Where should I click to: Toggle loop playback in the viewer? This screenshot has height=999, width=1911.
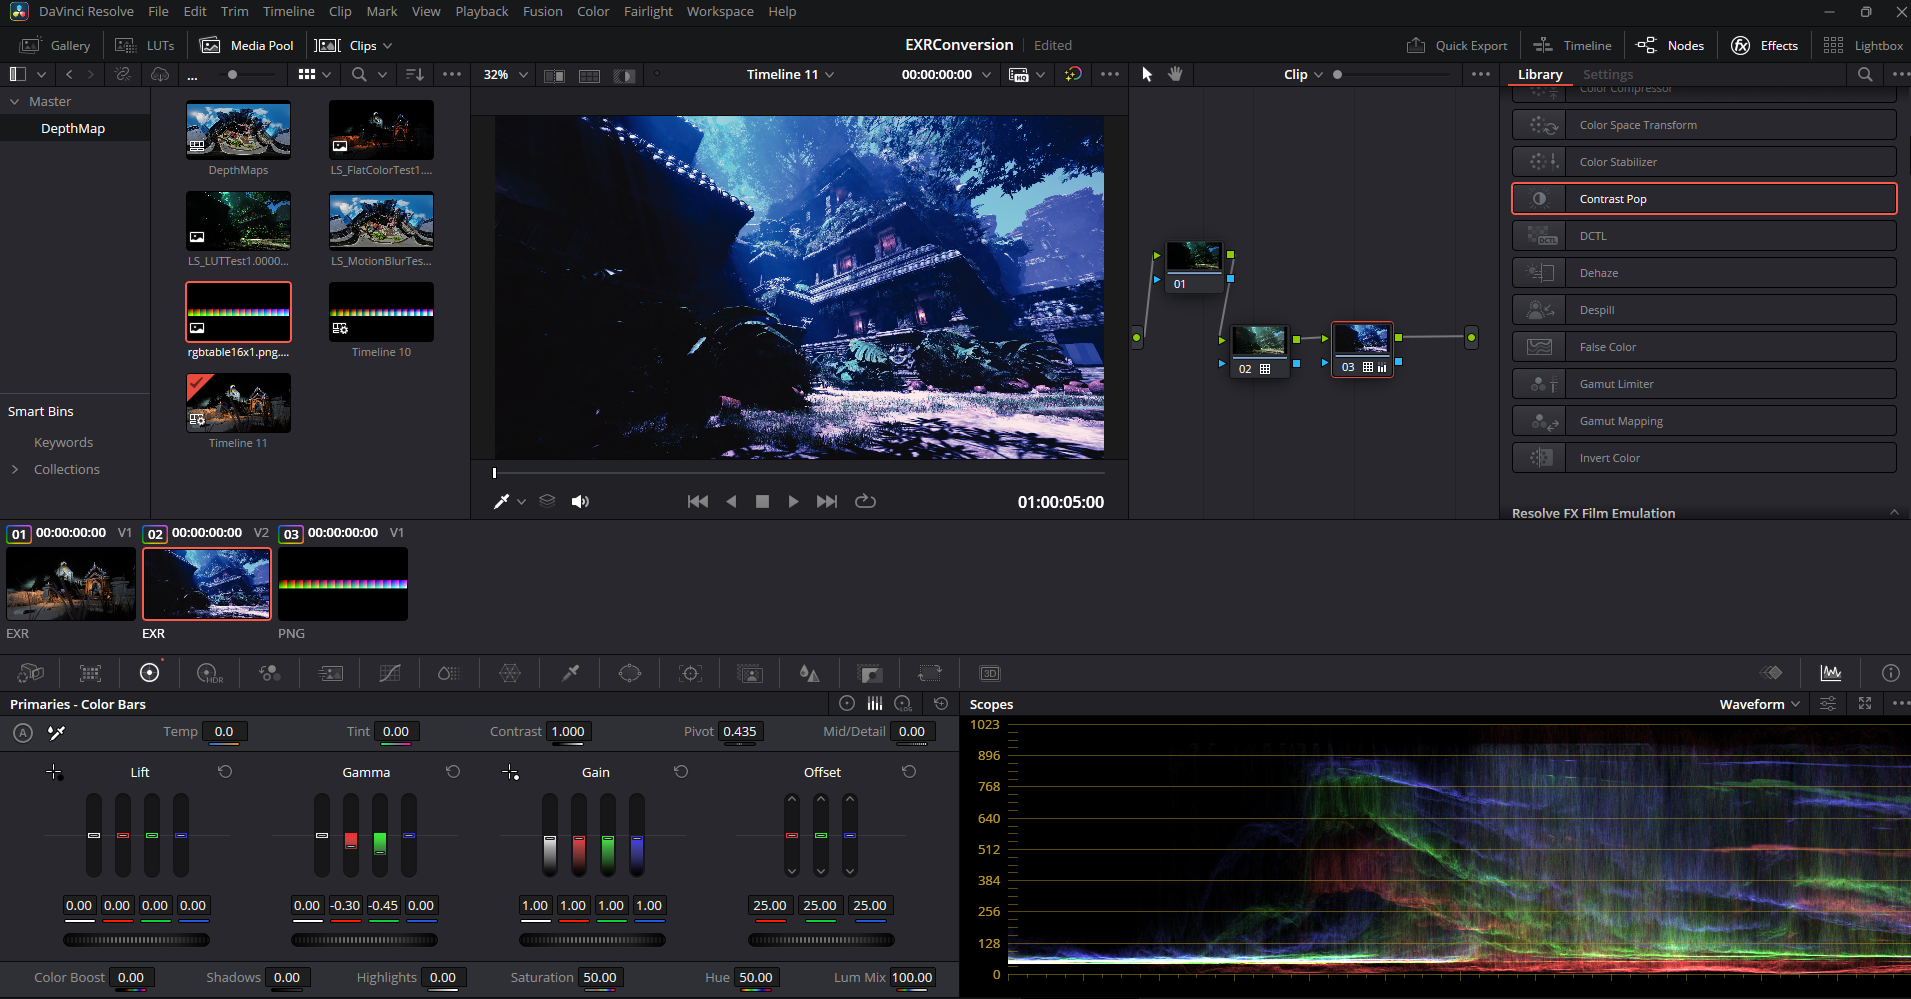[x=866, y=501]
